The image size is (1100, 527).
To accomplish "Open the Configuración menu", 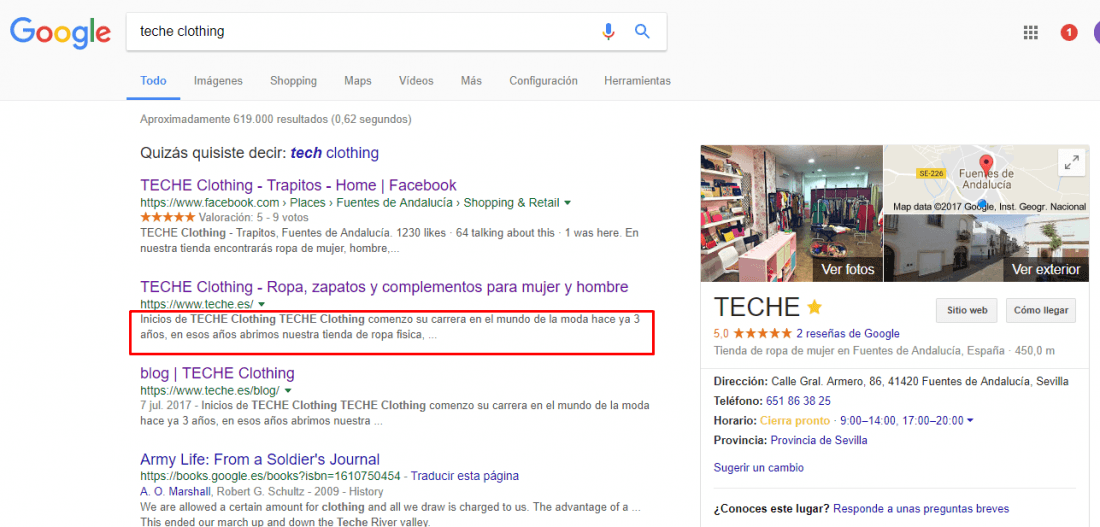I will 544,81.
